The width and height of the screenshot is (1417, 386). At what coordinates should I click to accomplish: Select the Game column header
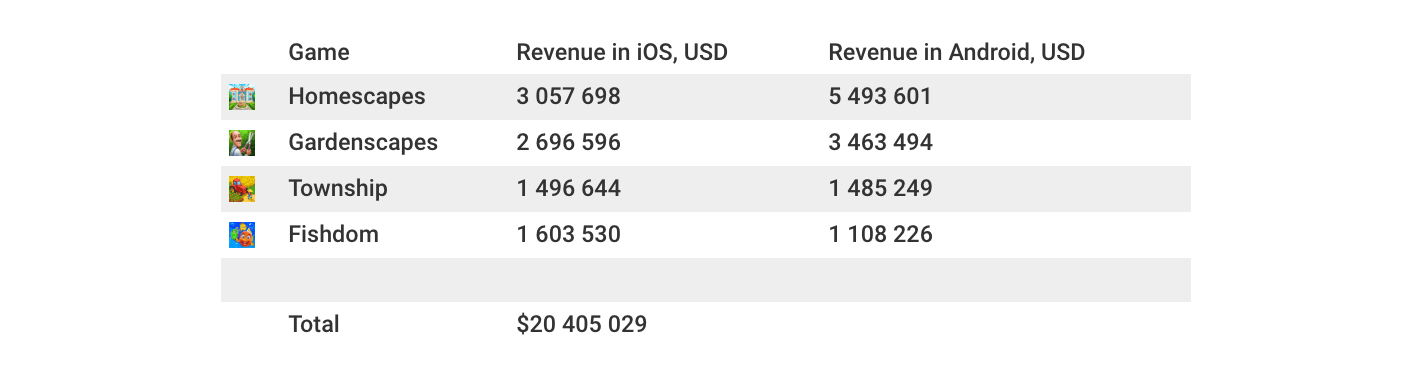319,52
